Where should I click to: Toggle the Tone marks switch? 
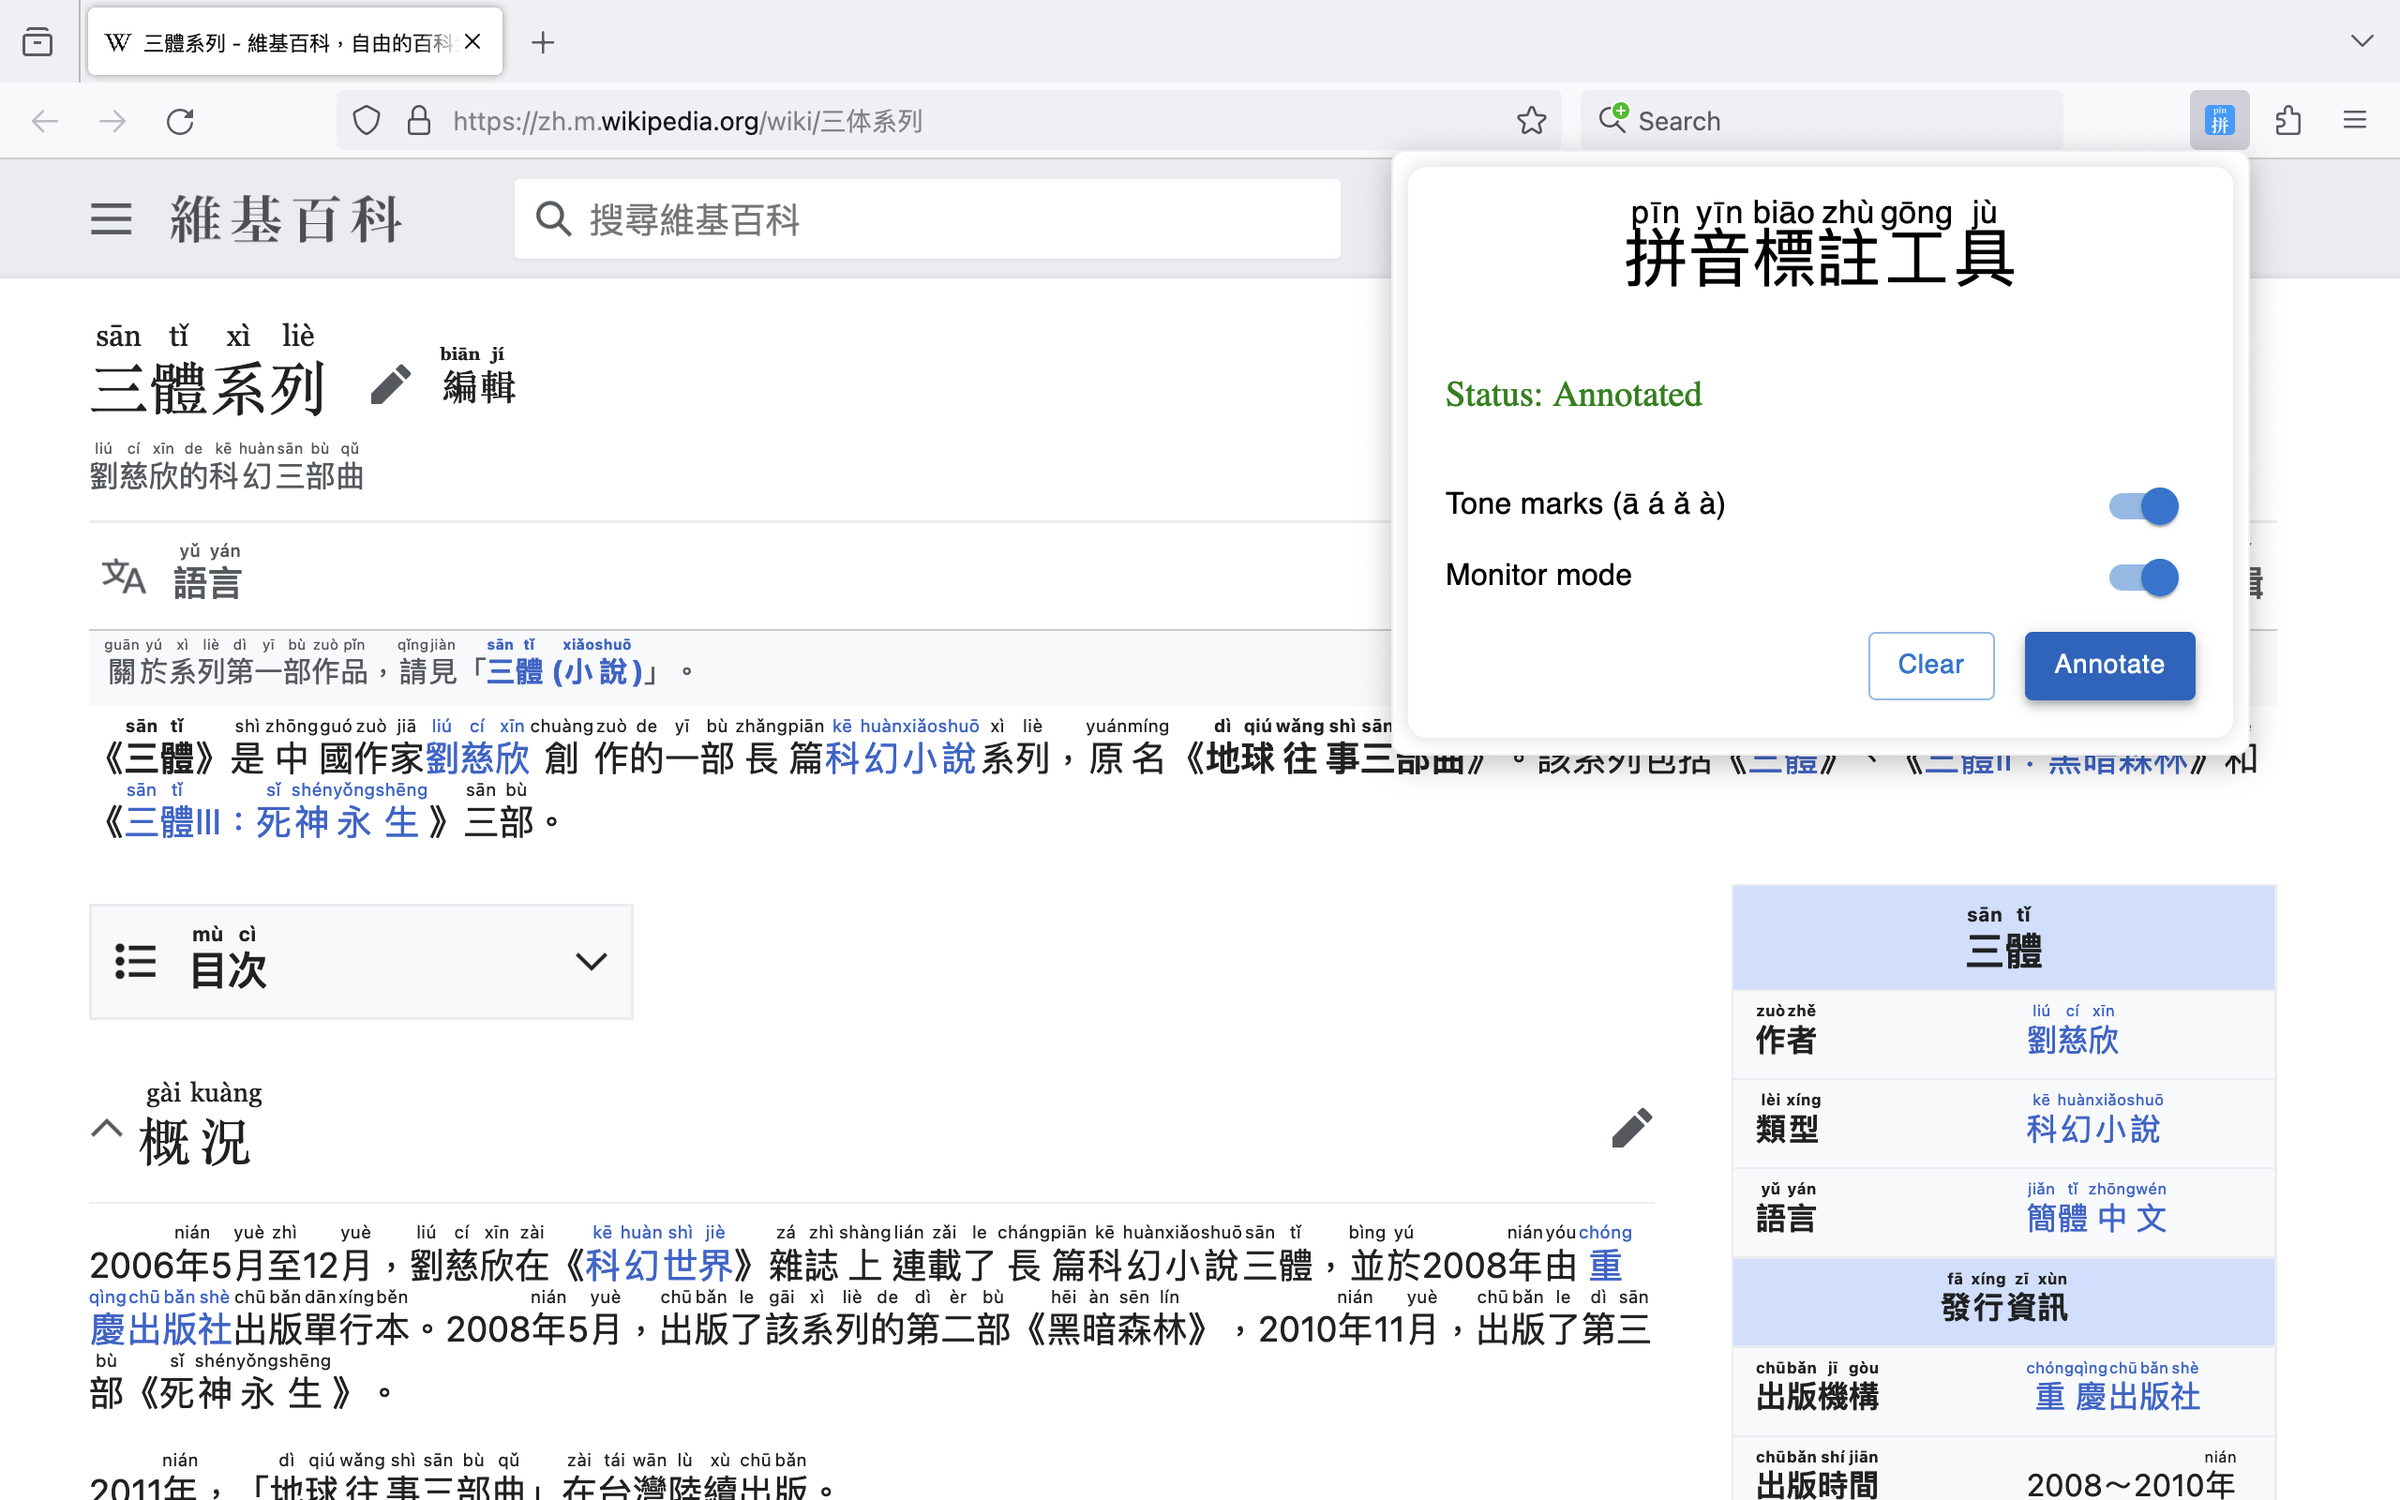pos(2143,506)
